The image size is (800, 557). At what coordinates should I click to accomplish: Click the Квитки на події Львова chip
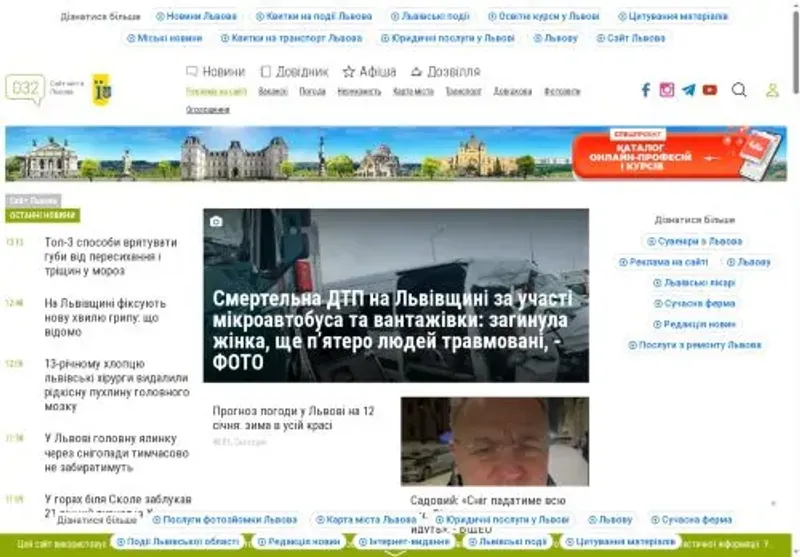(x=314, y=16)
